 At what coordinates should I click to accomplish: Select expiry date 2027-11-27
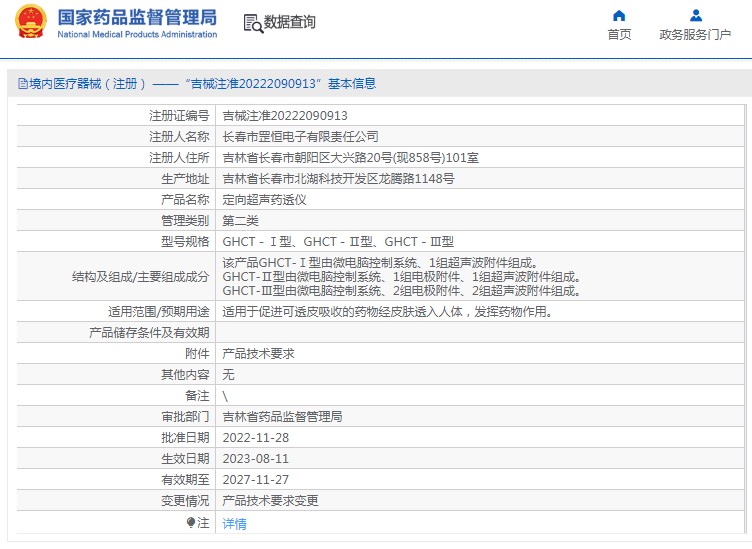coord(256,480)
